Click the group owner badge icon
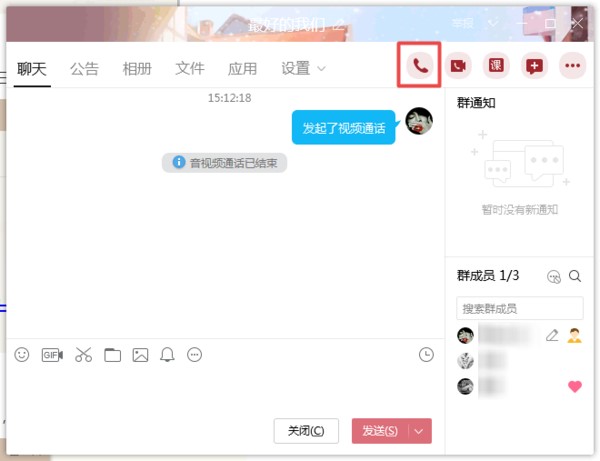600x461 pixels. click(x=574, y=336)
